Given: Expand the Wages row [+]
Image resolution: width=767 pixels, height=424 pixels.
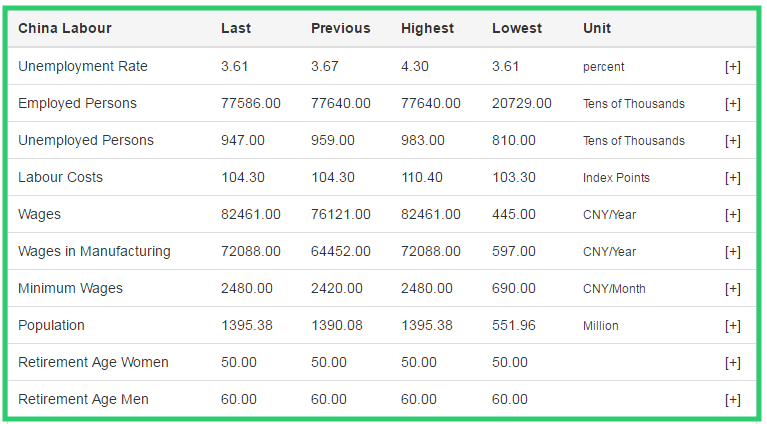Looking at the screenshot, I should pyautogui.click(x=732, y=215).
